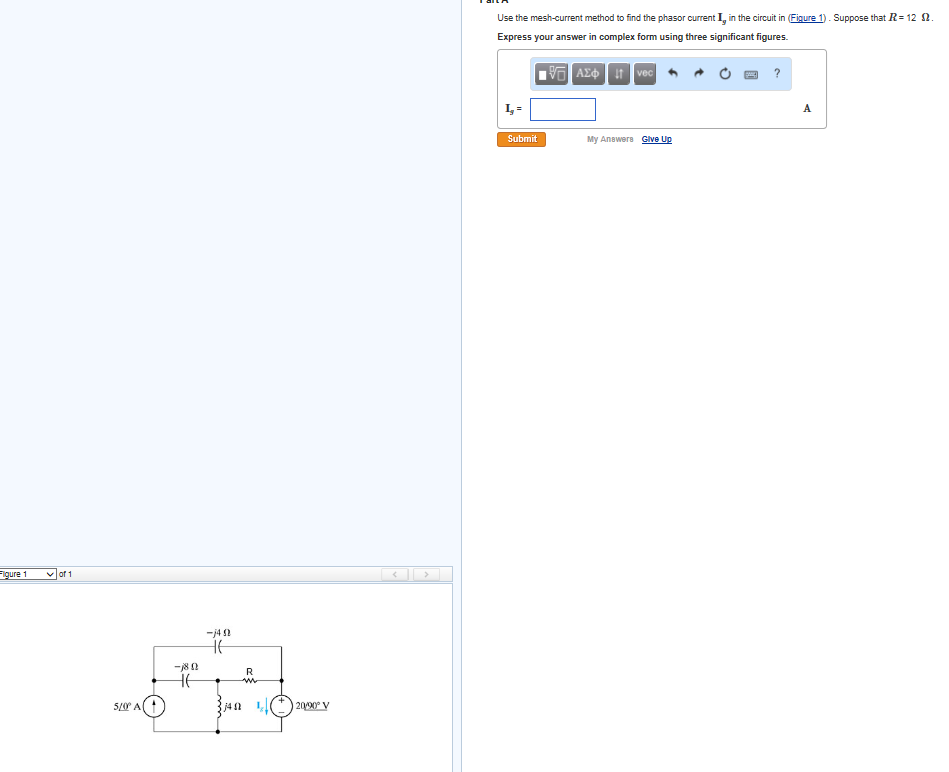Open the math templates palette icon

point(551,73)
